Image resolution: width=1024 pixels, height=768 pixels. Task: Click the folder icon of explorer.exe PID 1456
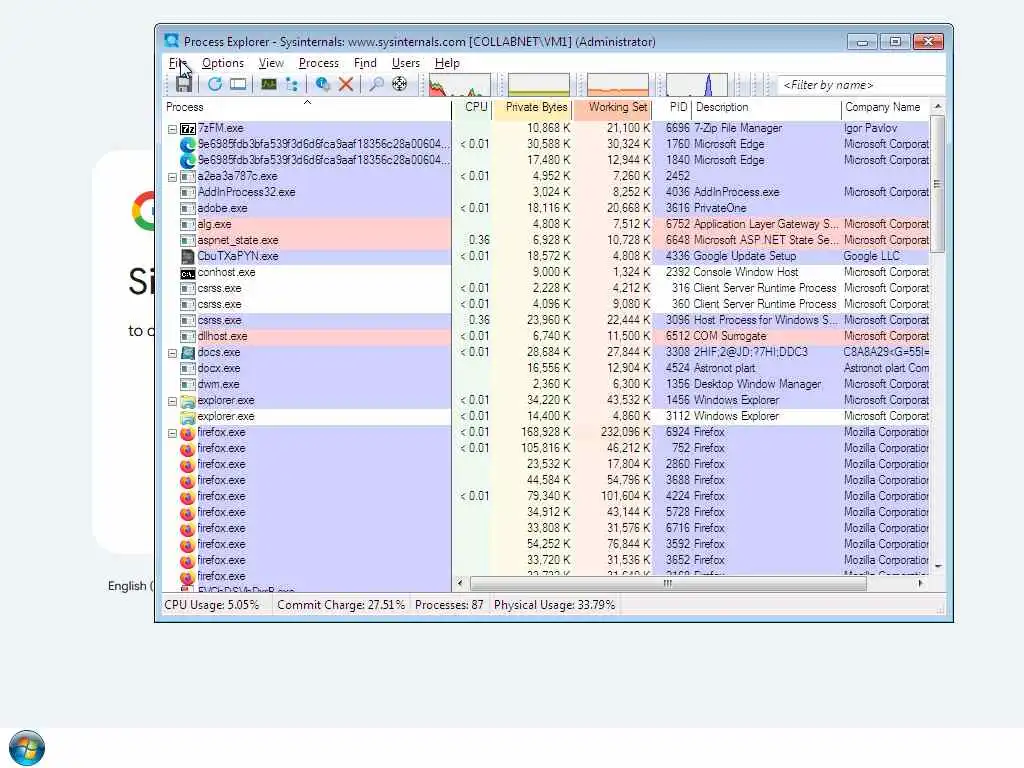[188, 401]
